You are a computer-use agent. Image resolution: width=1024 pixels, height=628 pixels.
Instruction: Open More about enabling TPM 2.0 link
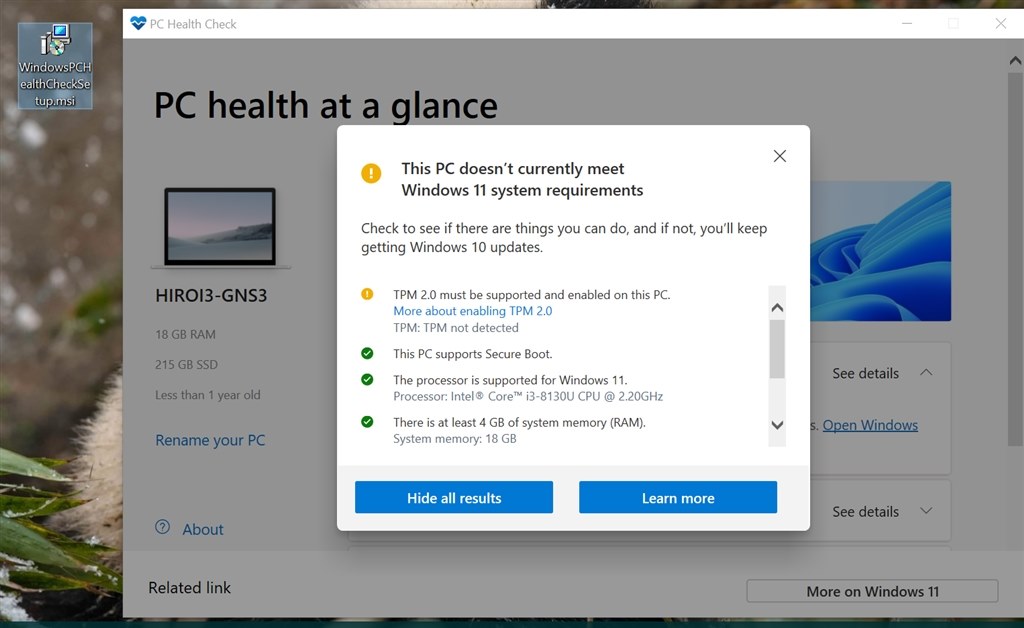tap(472, 311)
